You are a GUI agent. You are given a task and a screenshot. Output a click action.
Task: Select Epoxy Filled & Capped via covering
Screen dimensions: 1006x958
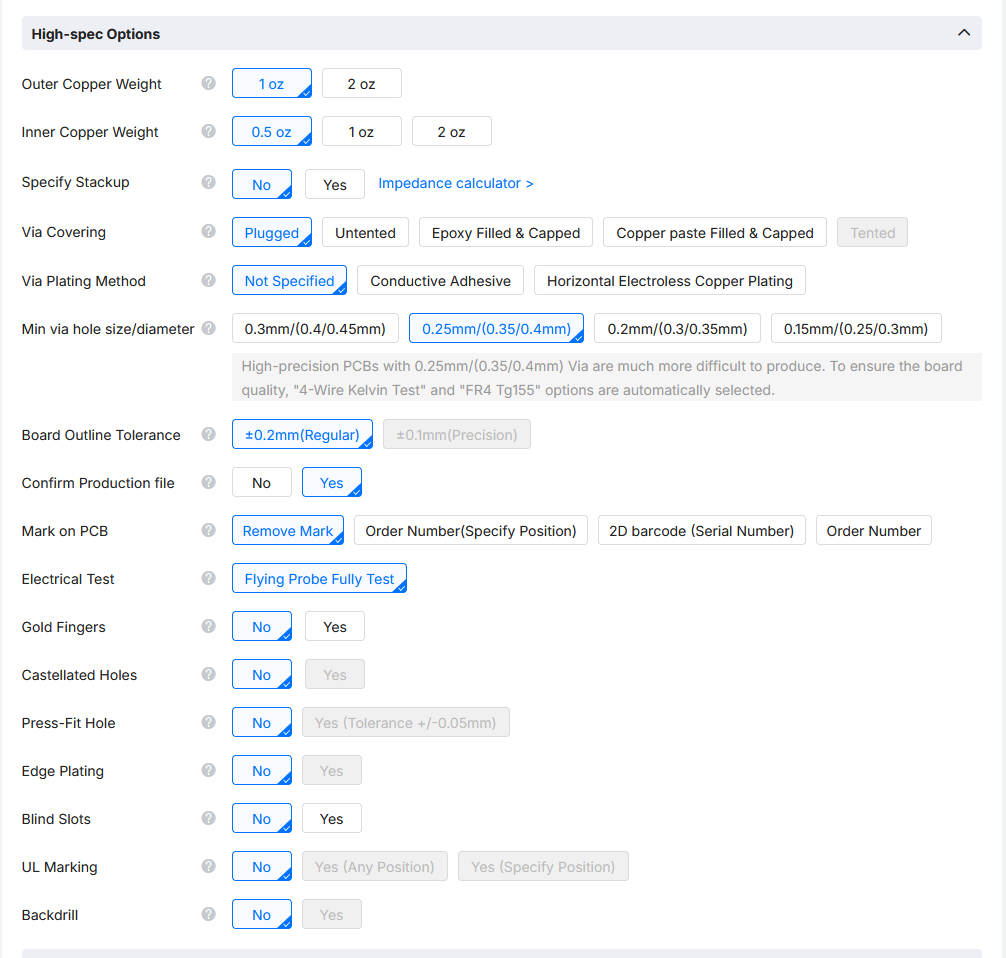(506, 232)
